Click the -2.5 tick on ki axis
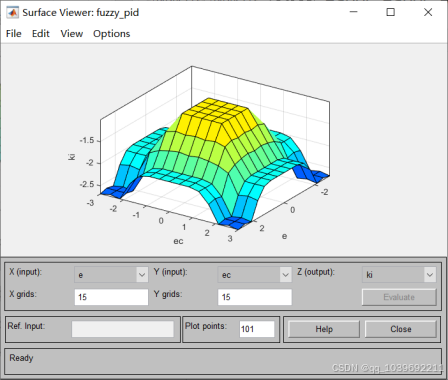 [87, 184]
